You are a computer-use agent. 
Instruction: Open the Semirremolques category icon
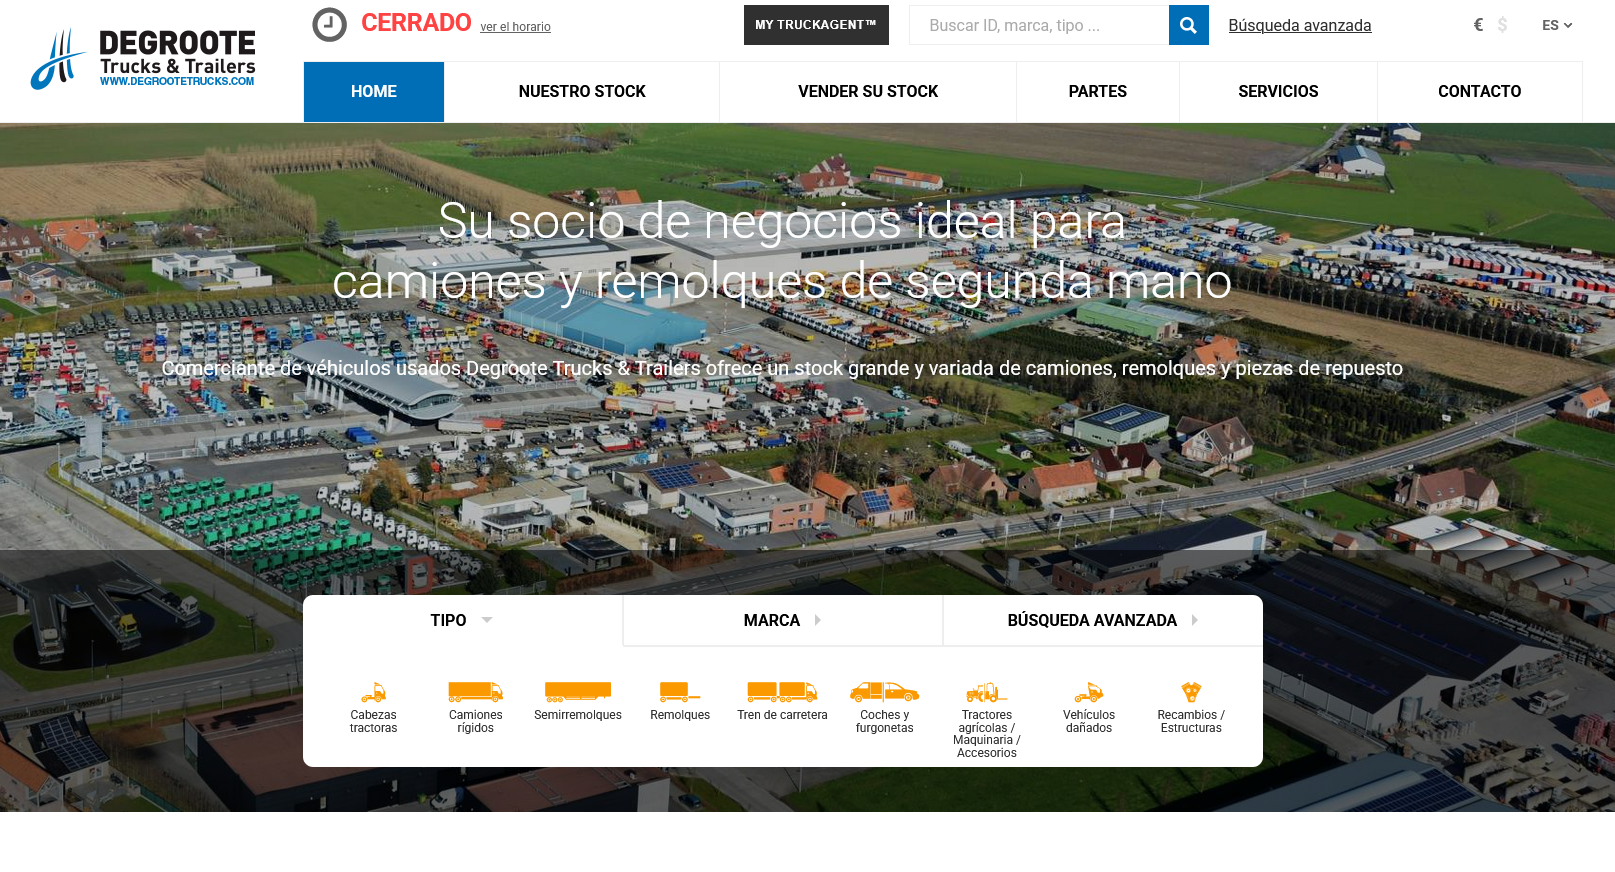[x=577, y=692]
